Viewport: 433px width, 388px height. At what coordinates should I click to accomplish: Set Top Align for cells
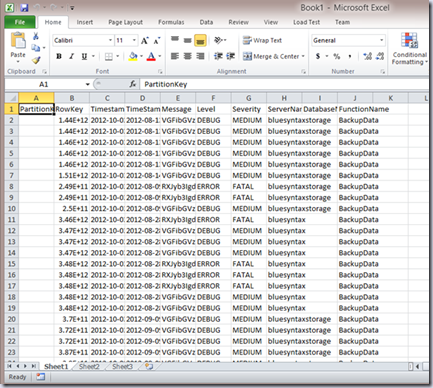click(x=175, y=40)
